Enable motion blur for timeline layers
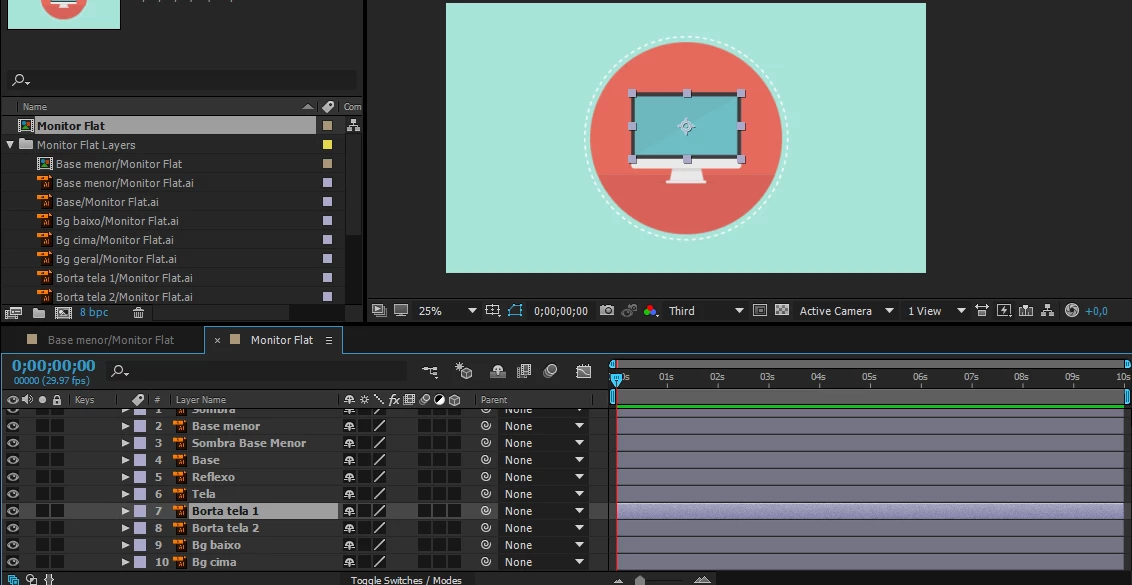This screenshot has width=1132, height=585. point(550,371)
